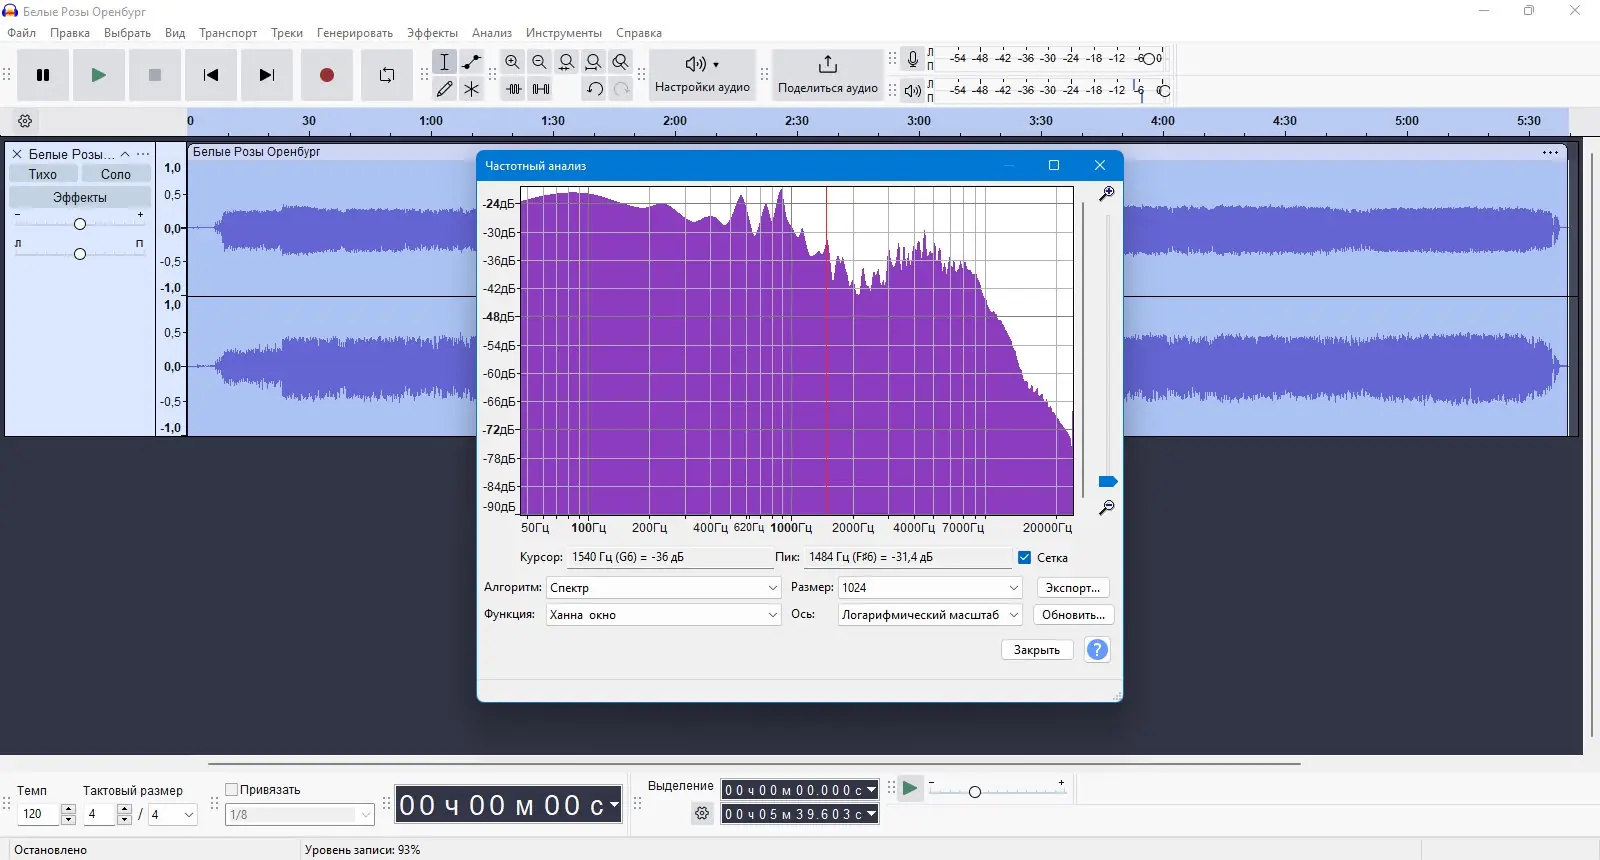Click the Zoom toggle icon
The height and width of the screenshot is (860, 1600).
621,62
